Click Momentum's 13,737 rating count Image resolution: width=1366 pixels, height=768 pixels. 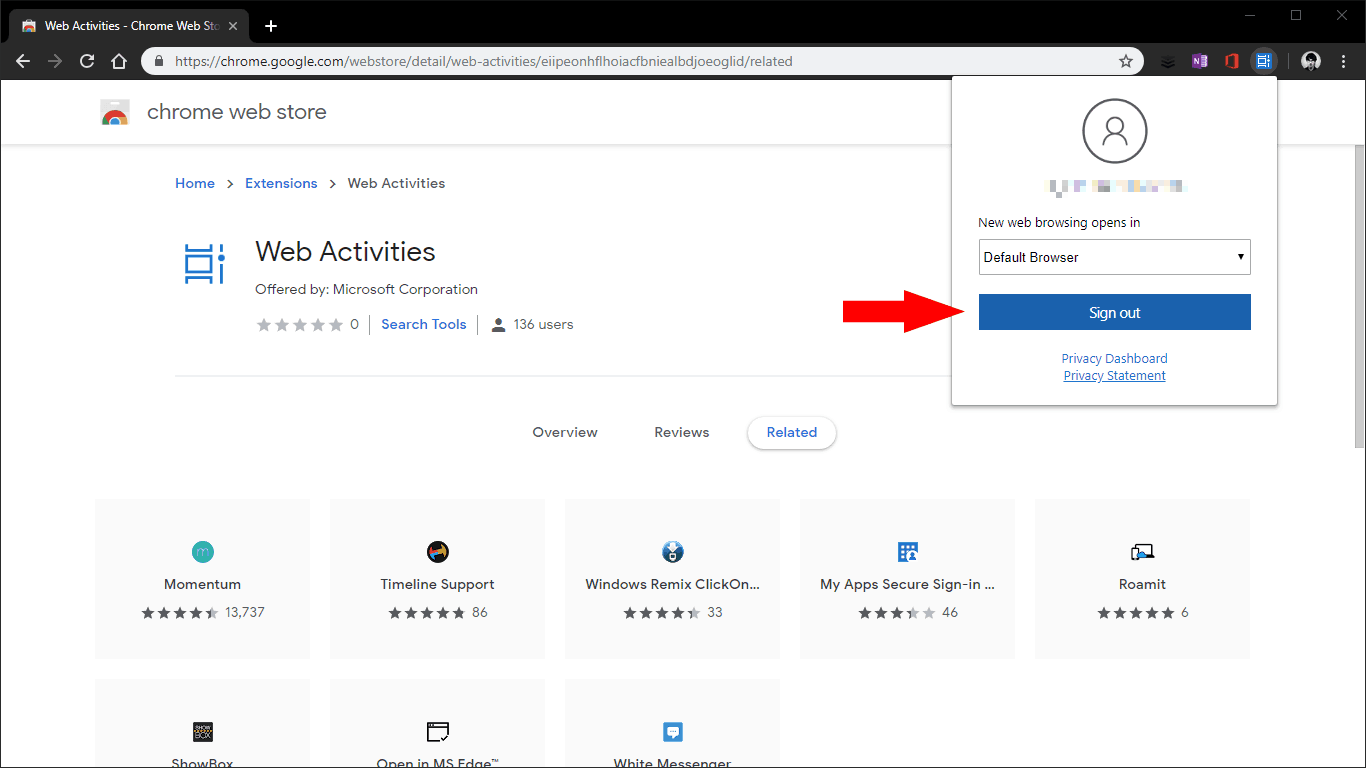(x=245, y=612)
